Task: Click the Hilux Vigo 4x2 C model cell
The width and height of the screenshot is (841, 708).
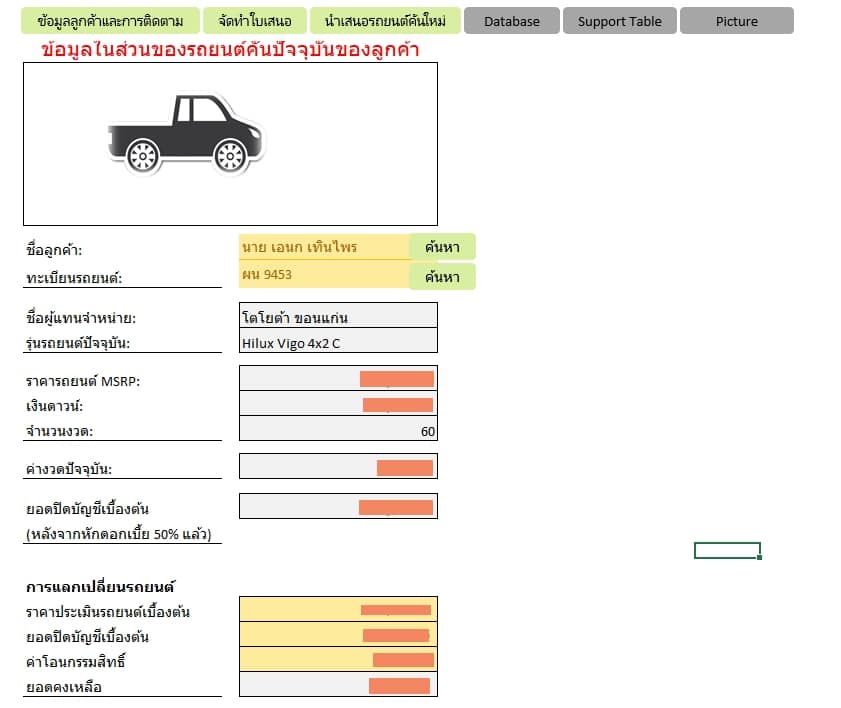Action: tap(338, 341)
